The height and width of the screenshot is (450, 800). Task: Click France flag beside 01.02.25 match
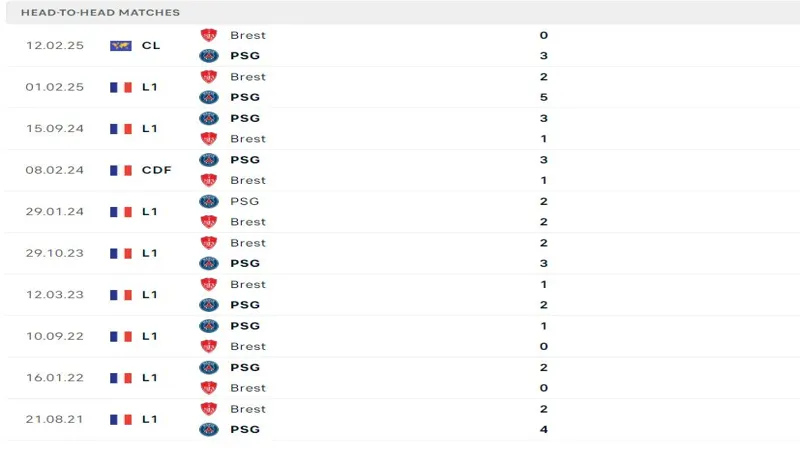click(x=121, y=87)
